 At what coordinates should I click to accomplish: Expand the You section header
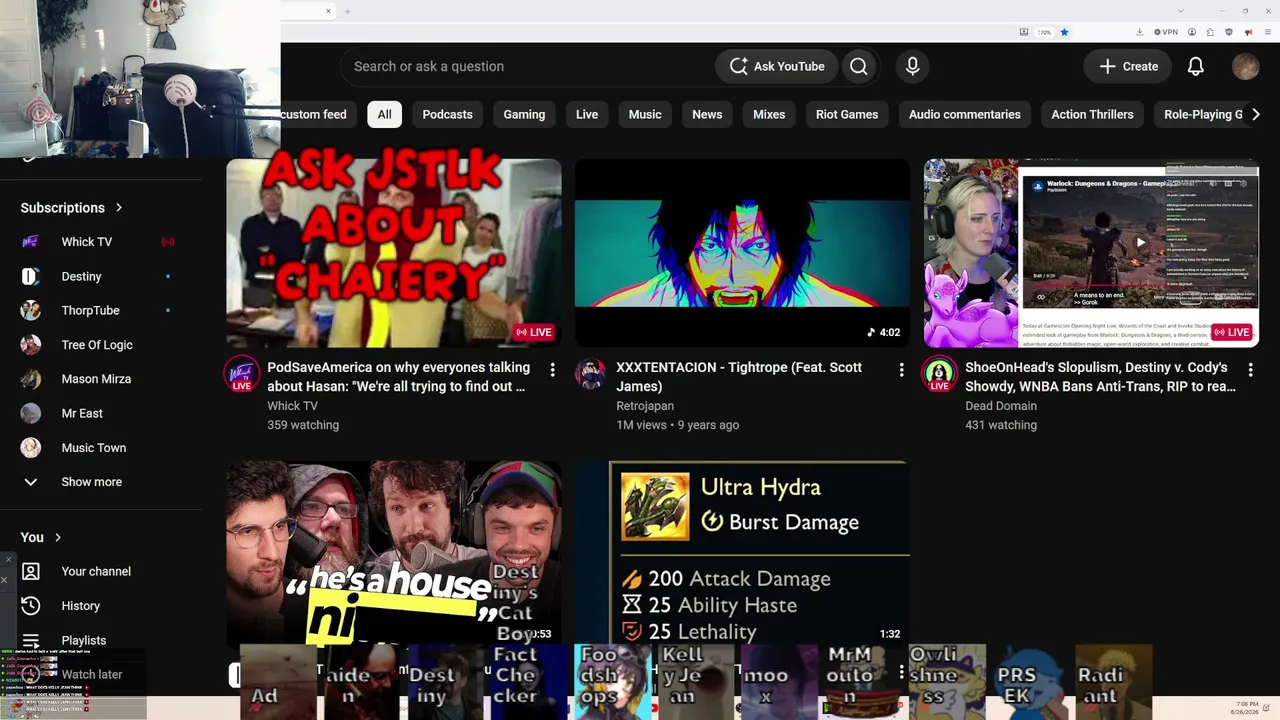click(x=41, y=537)
